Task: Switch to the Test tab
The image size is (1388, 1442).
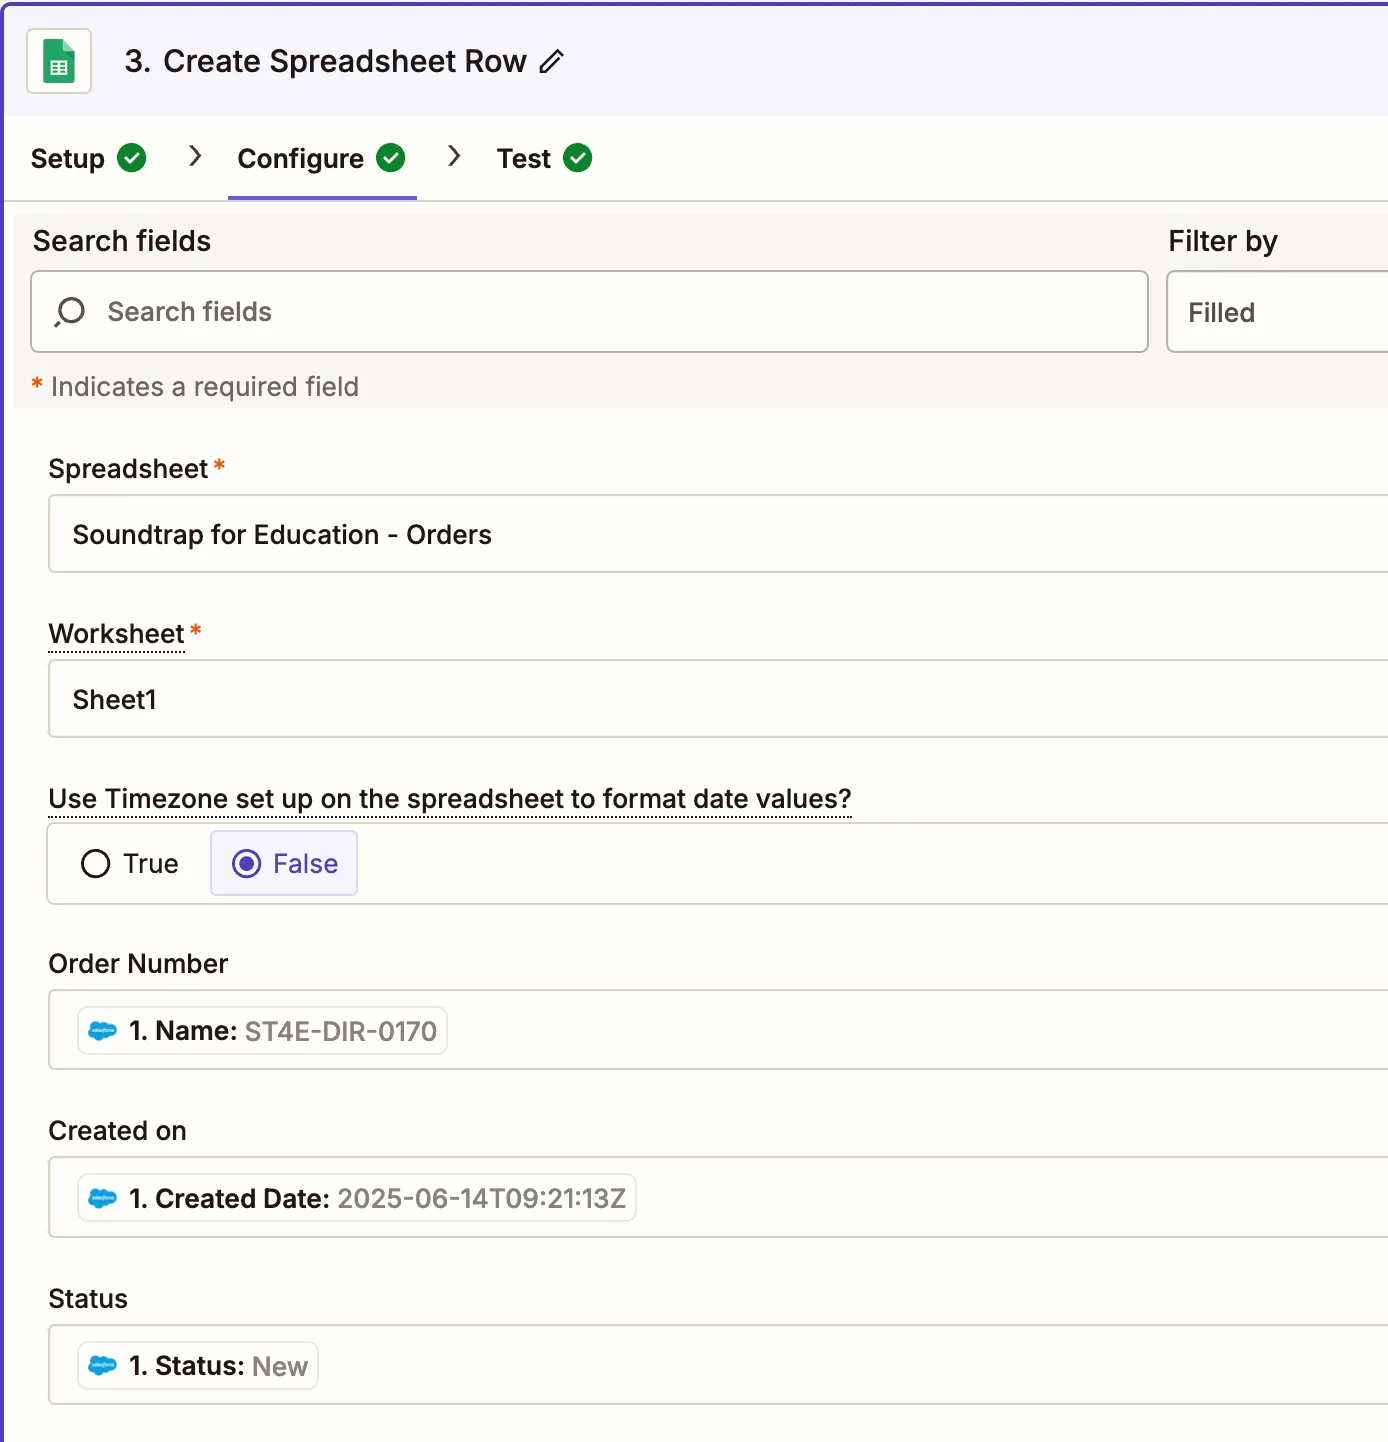Action: coord(544,158)
